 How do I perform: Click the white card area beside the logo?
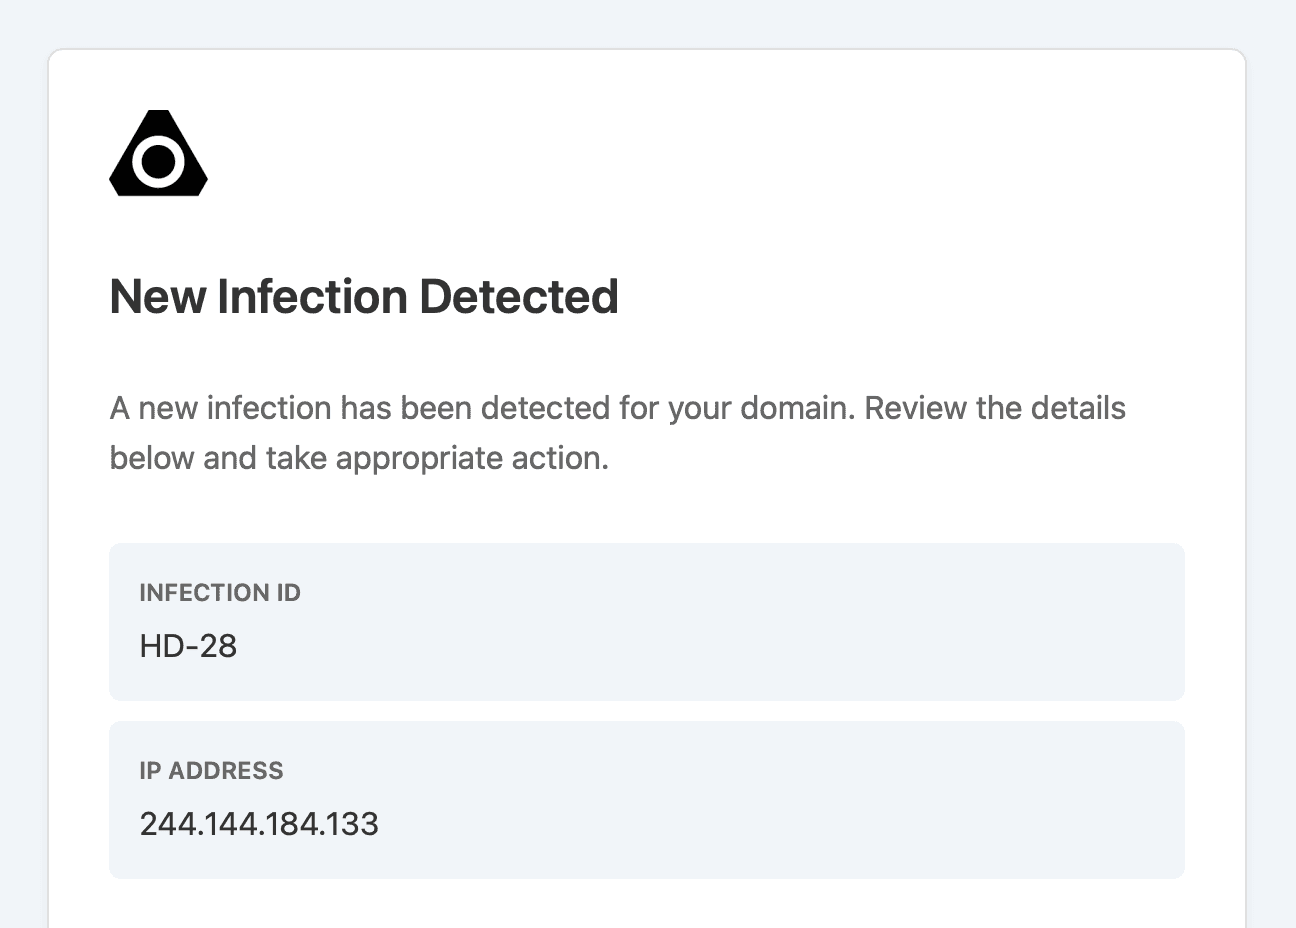(700, 153)
